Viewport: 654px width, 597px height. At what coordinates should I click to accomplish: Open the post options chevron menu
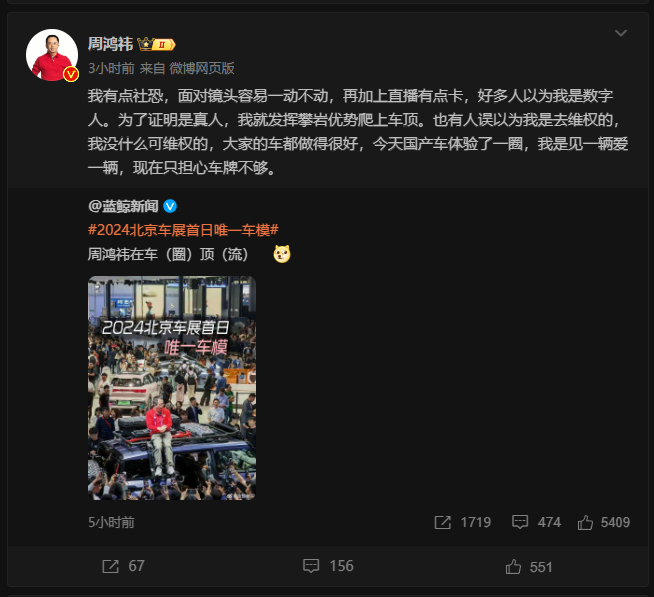621,33
